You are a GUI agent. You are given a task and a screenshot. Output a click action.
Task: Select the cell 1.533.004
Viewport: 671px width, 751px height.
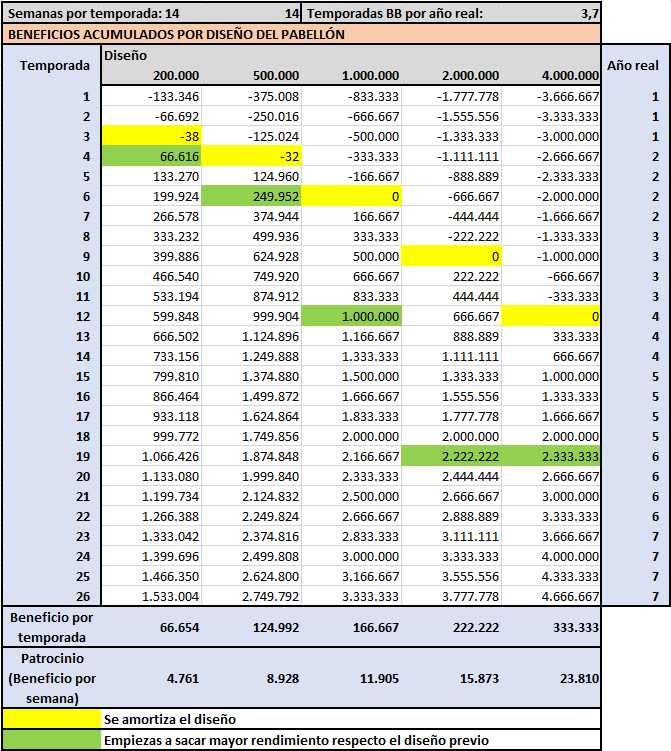point(152,596)
